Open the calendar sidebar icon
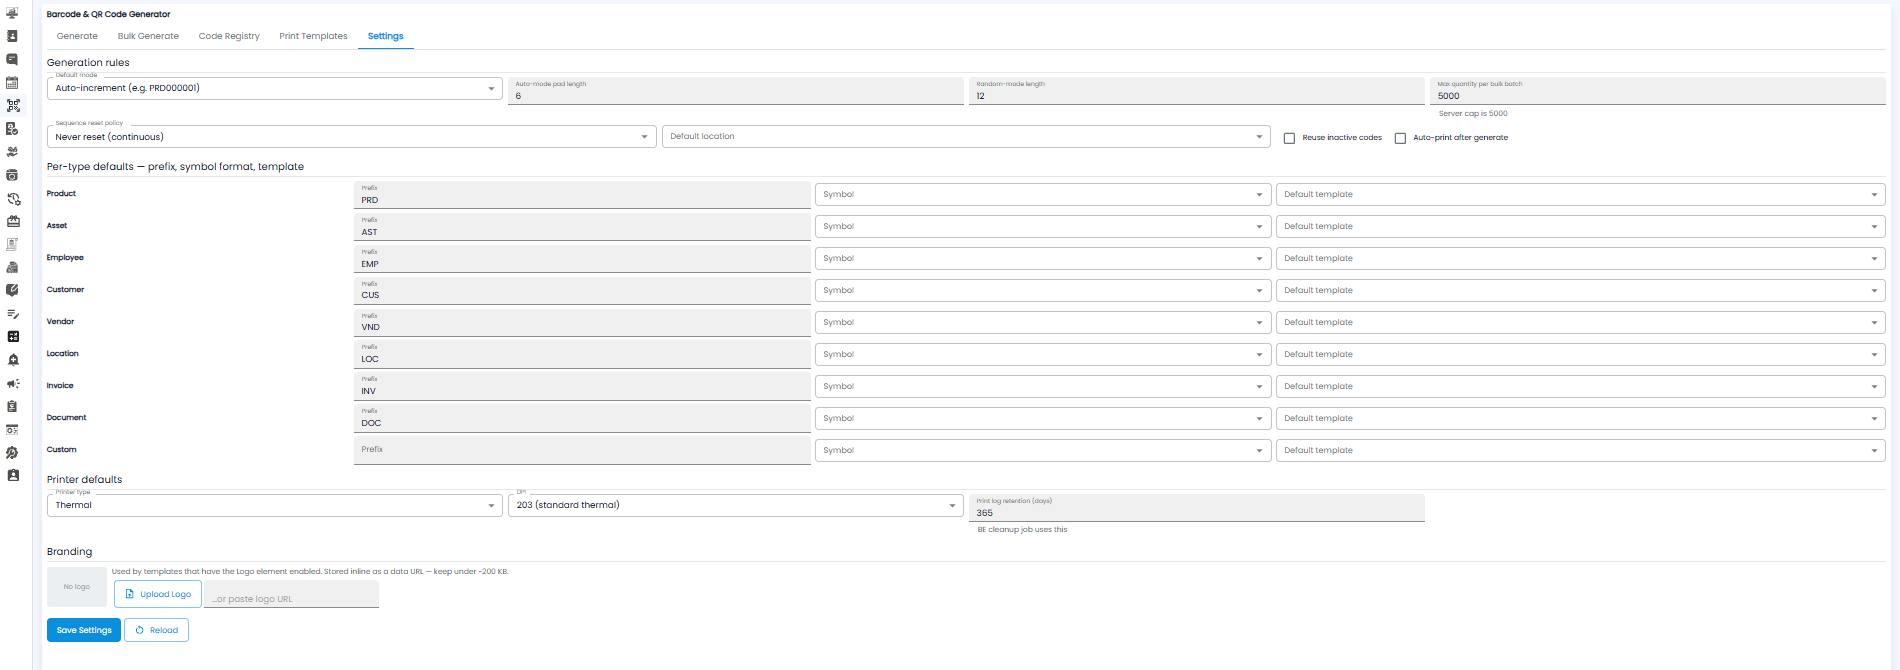The image size is (1900, 670). click(12, 83)
